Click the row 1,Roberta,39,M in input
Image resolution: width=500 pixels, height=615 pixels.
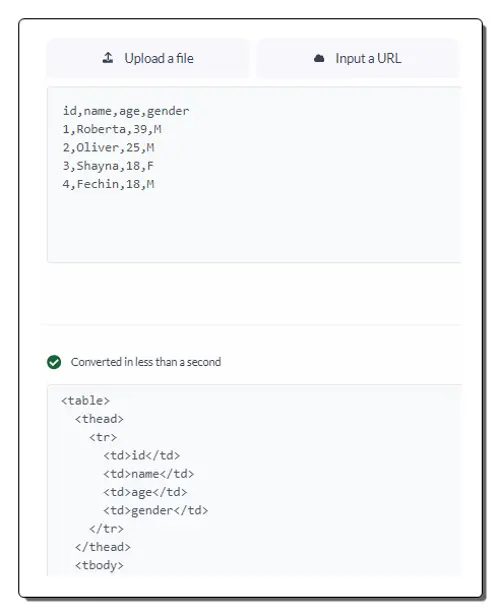pyautogui.click(x=112, y=129)
